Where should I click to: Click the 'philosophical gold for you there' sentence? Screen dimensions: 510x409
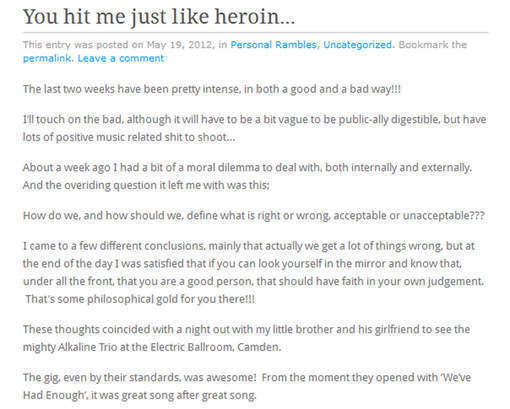[140, 299]
